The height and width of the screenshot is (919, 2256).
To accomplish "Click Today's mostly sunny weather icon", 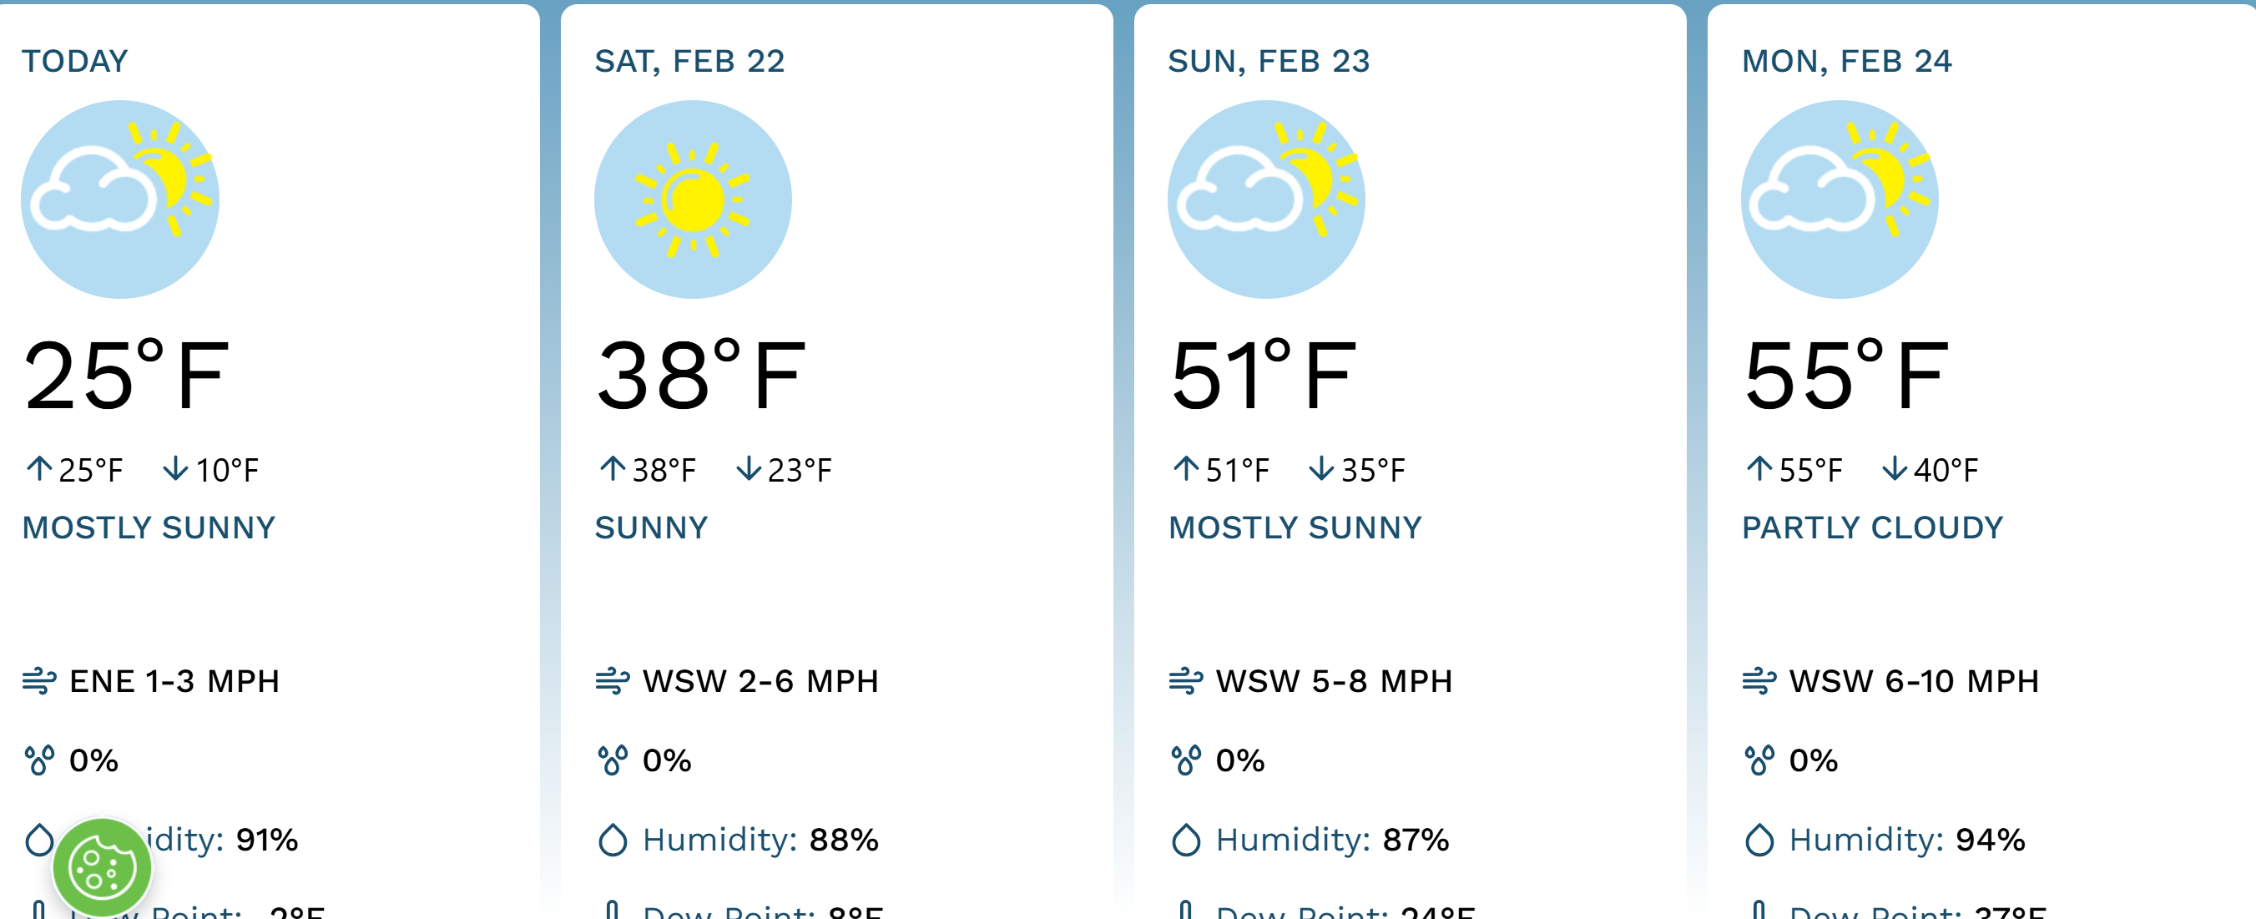I will click(120, 199).
